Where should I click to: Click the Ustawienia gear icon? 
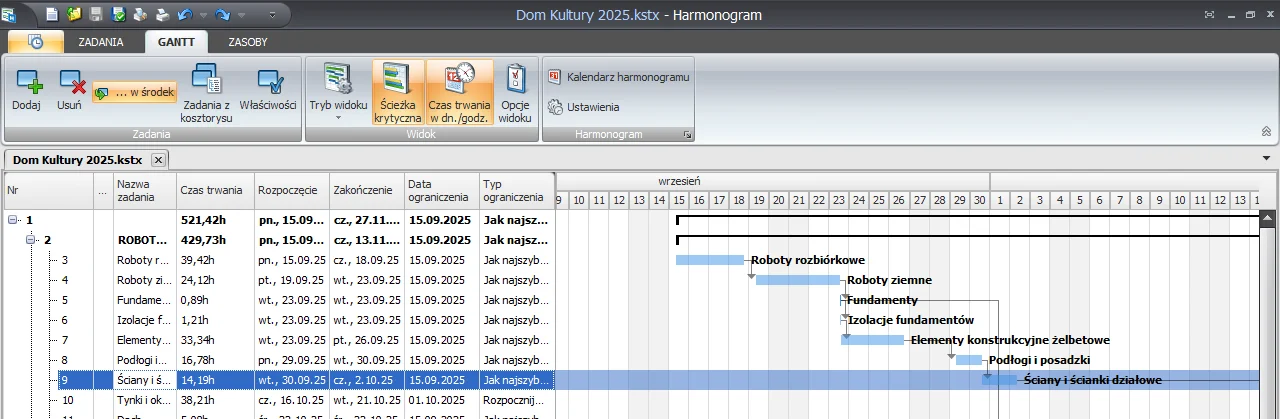pos(555,107)
